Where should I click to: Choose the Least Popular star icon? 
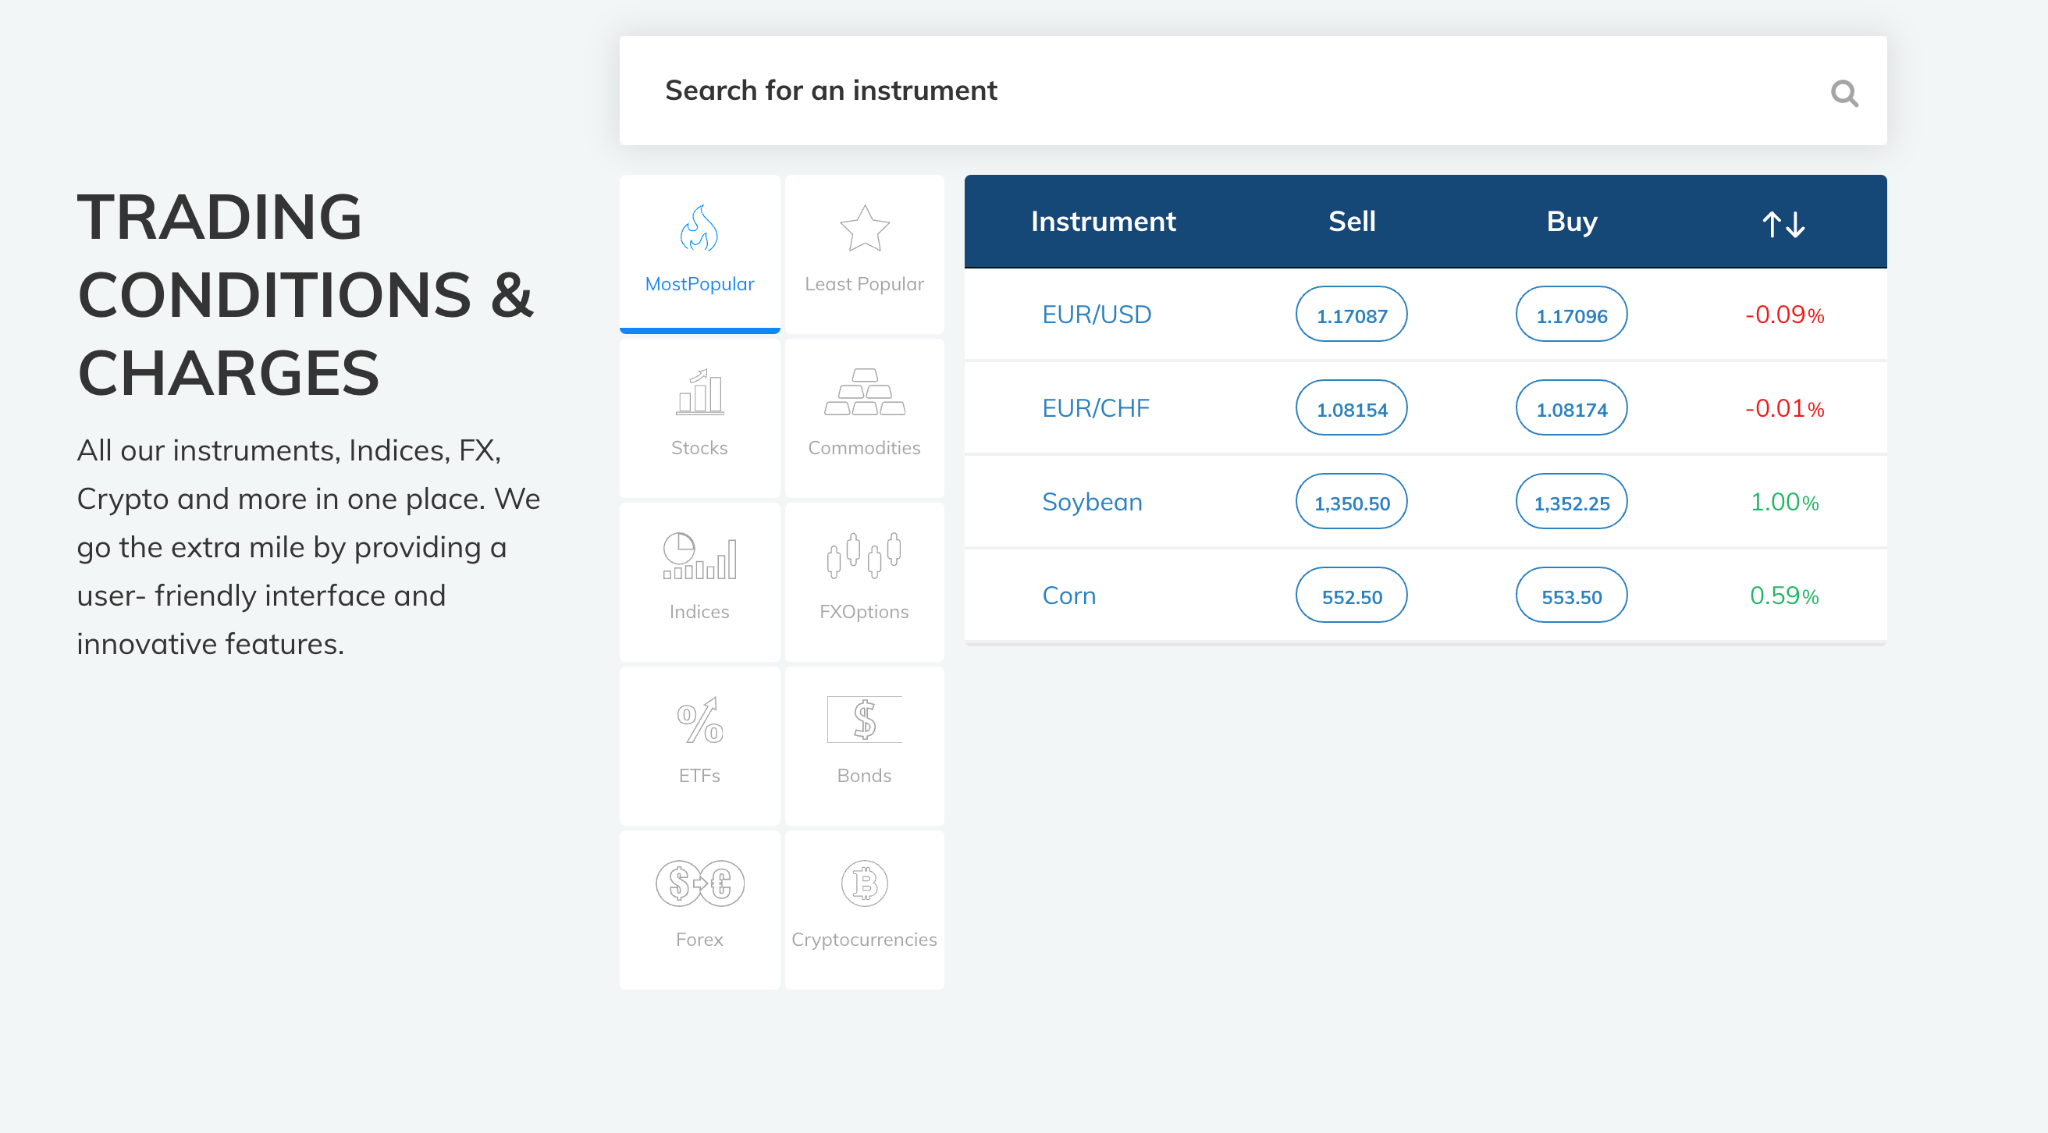(864, 229)
